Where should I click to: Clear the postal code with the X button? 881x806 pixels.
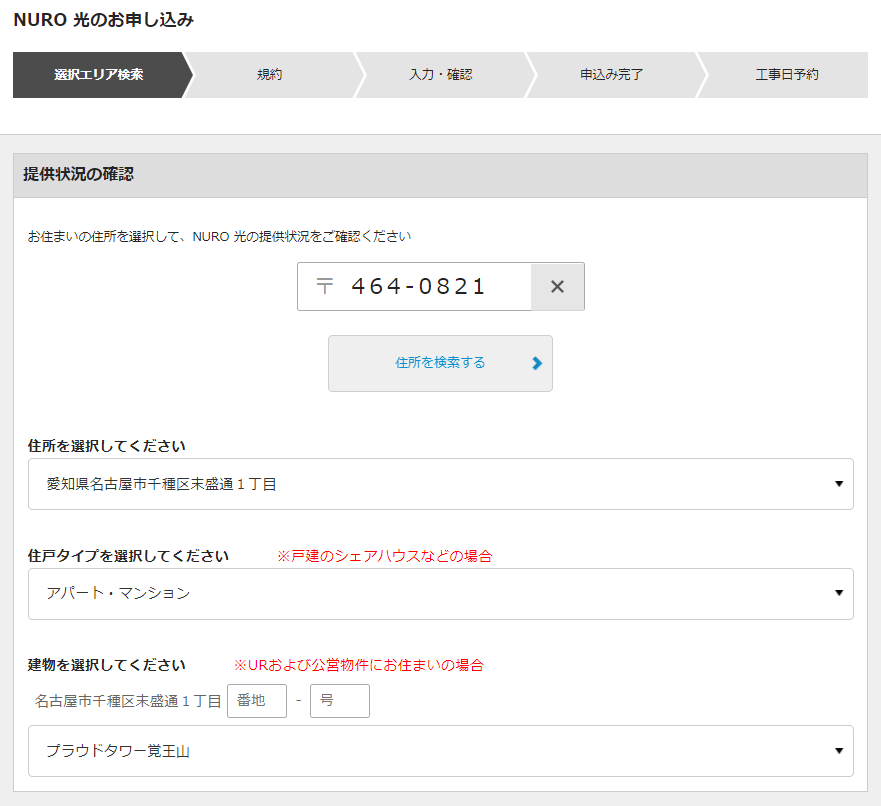[557, 286]
